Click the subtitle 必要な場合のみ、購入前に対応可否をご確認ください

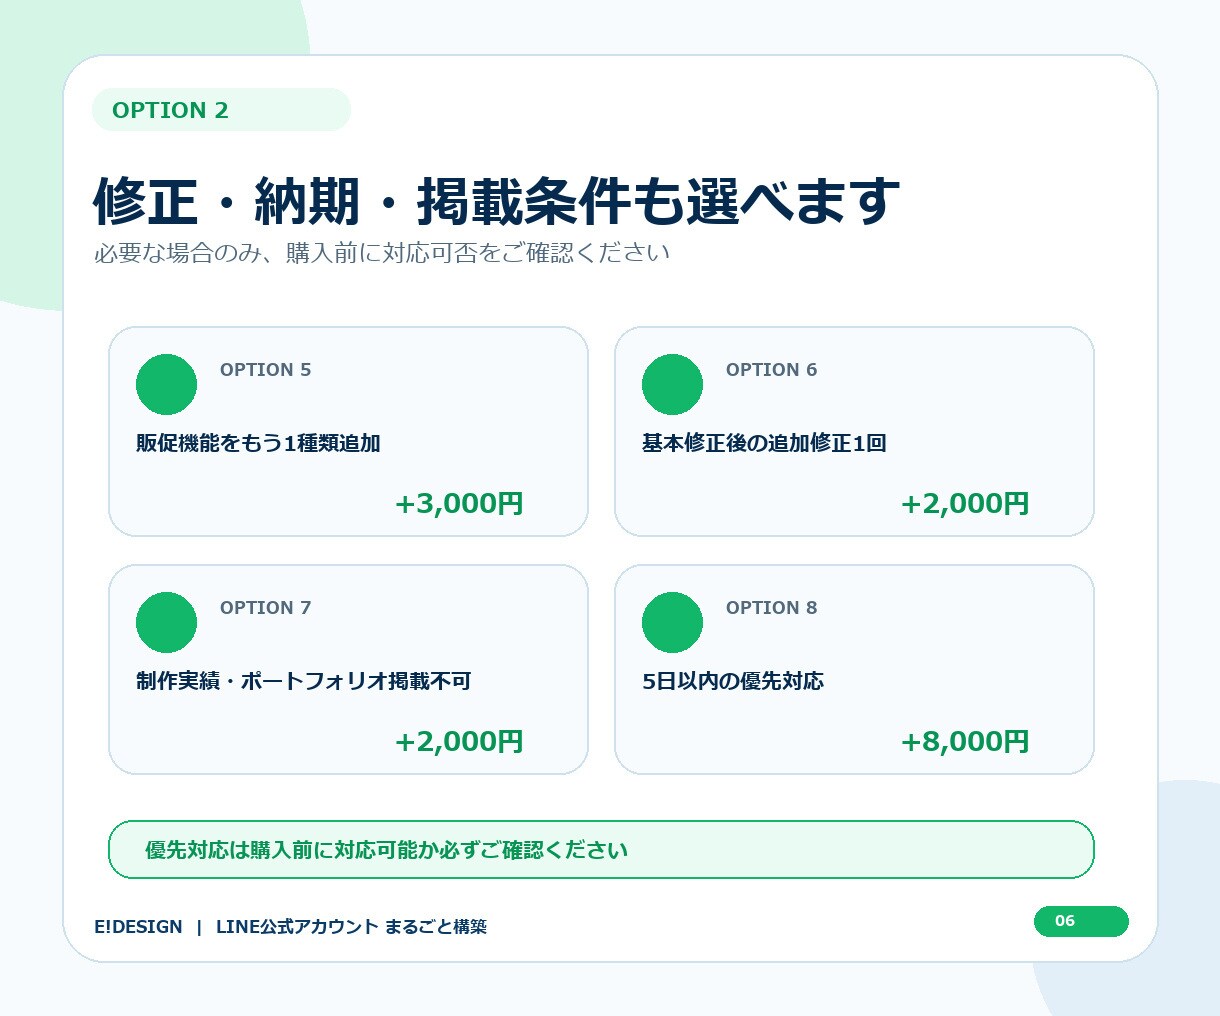(382, 253)
